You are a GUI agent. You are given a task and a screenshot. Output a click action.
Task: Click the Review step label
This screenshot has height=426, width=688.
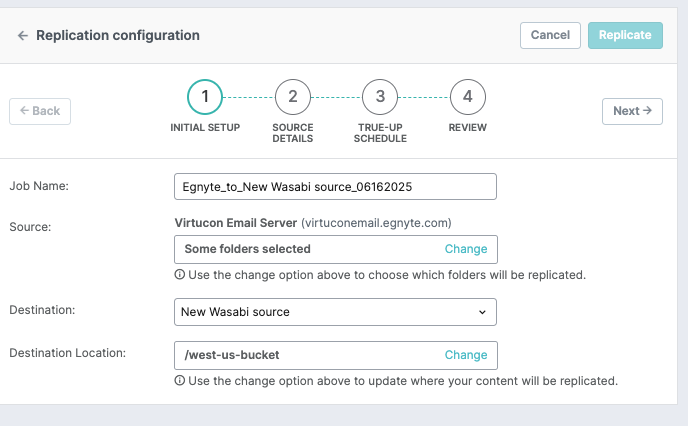coord(468,128)
